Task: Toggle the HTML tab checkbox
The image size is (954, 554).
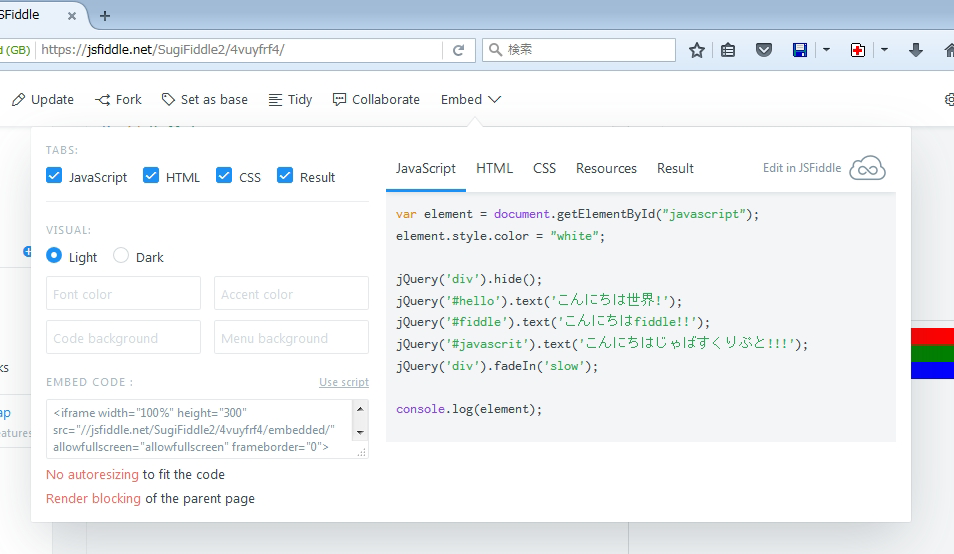Action: [x=151, y=176]
